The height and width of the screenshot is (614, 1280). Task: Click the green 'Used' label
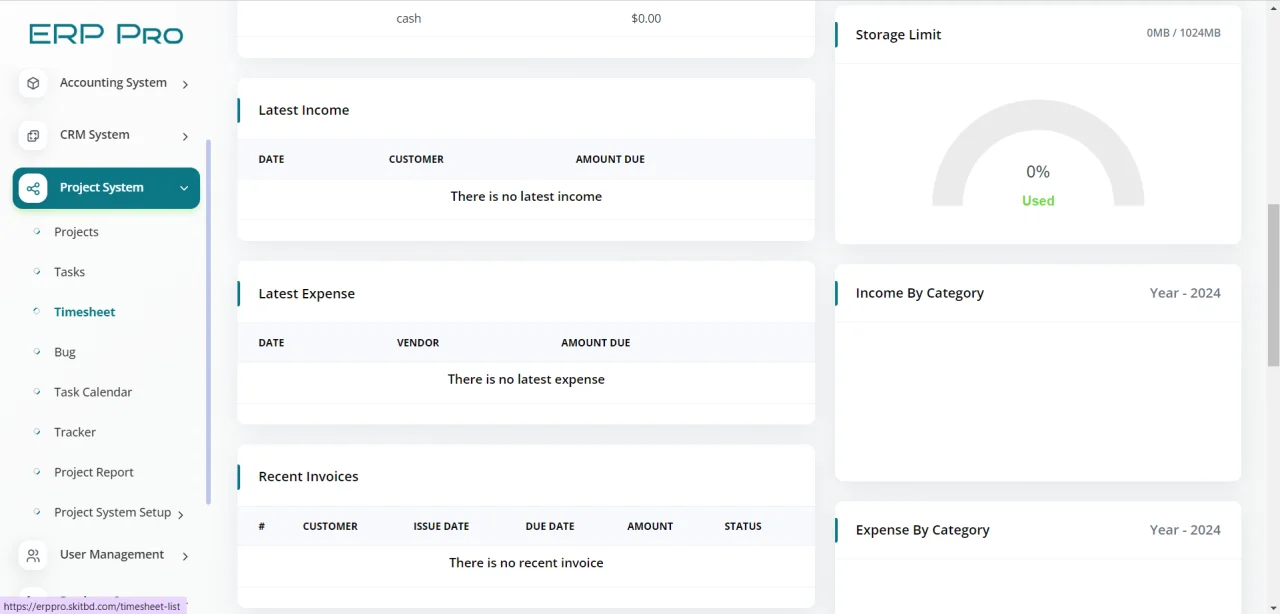[1038, 201]
